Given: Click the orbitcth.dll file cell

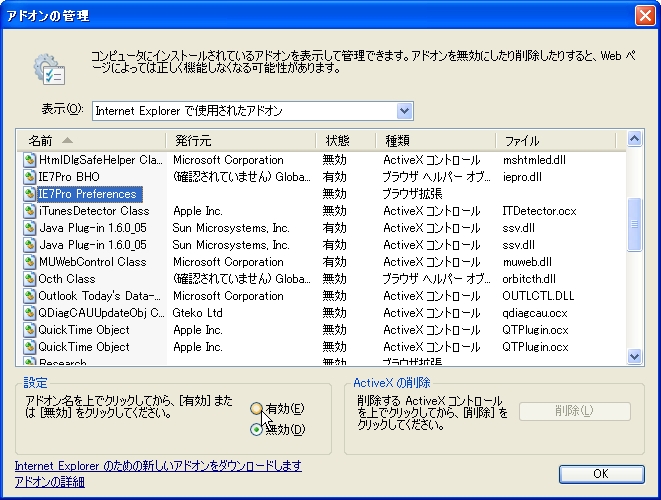Looking at the screenshot, I should click(529, 279).
